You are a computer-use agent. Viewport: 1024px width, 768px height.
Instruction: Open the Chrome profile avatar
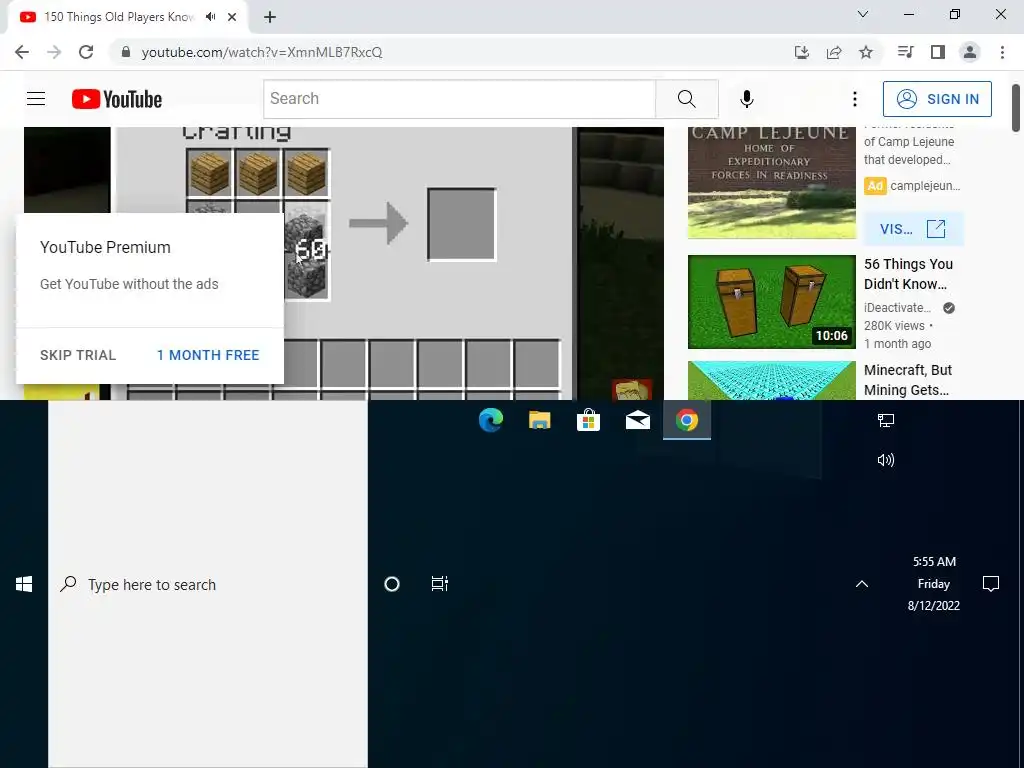(x=970, y=52)
